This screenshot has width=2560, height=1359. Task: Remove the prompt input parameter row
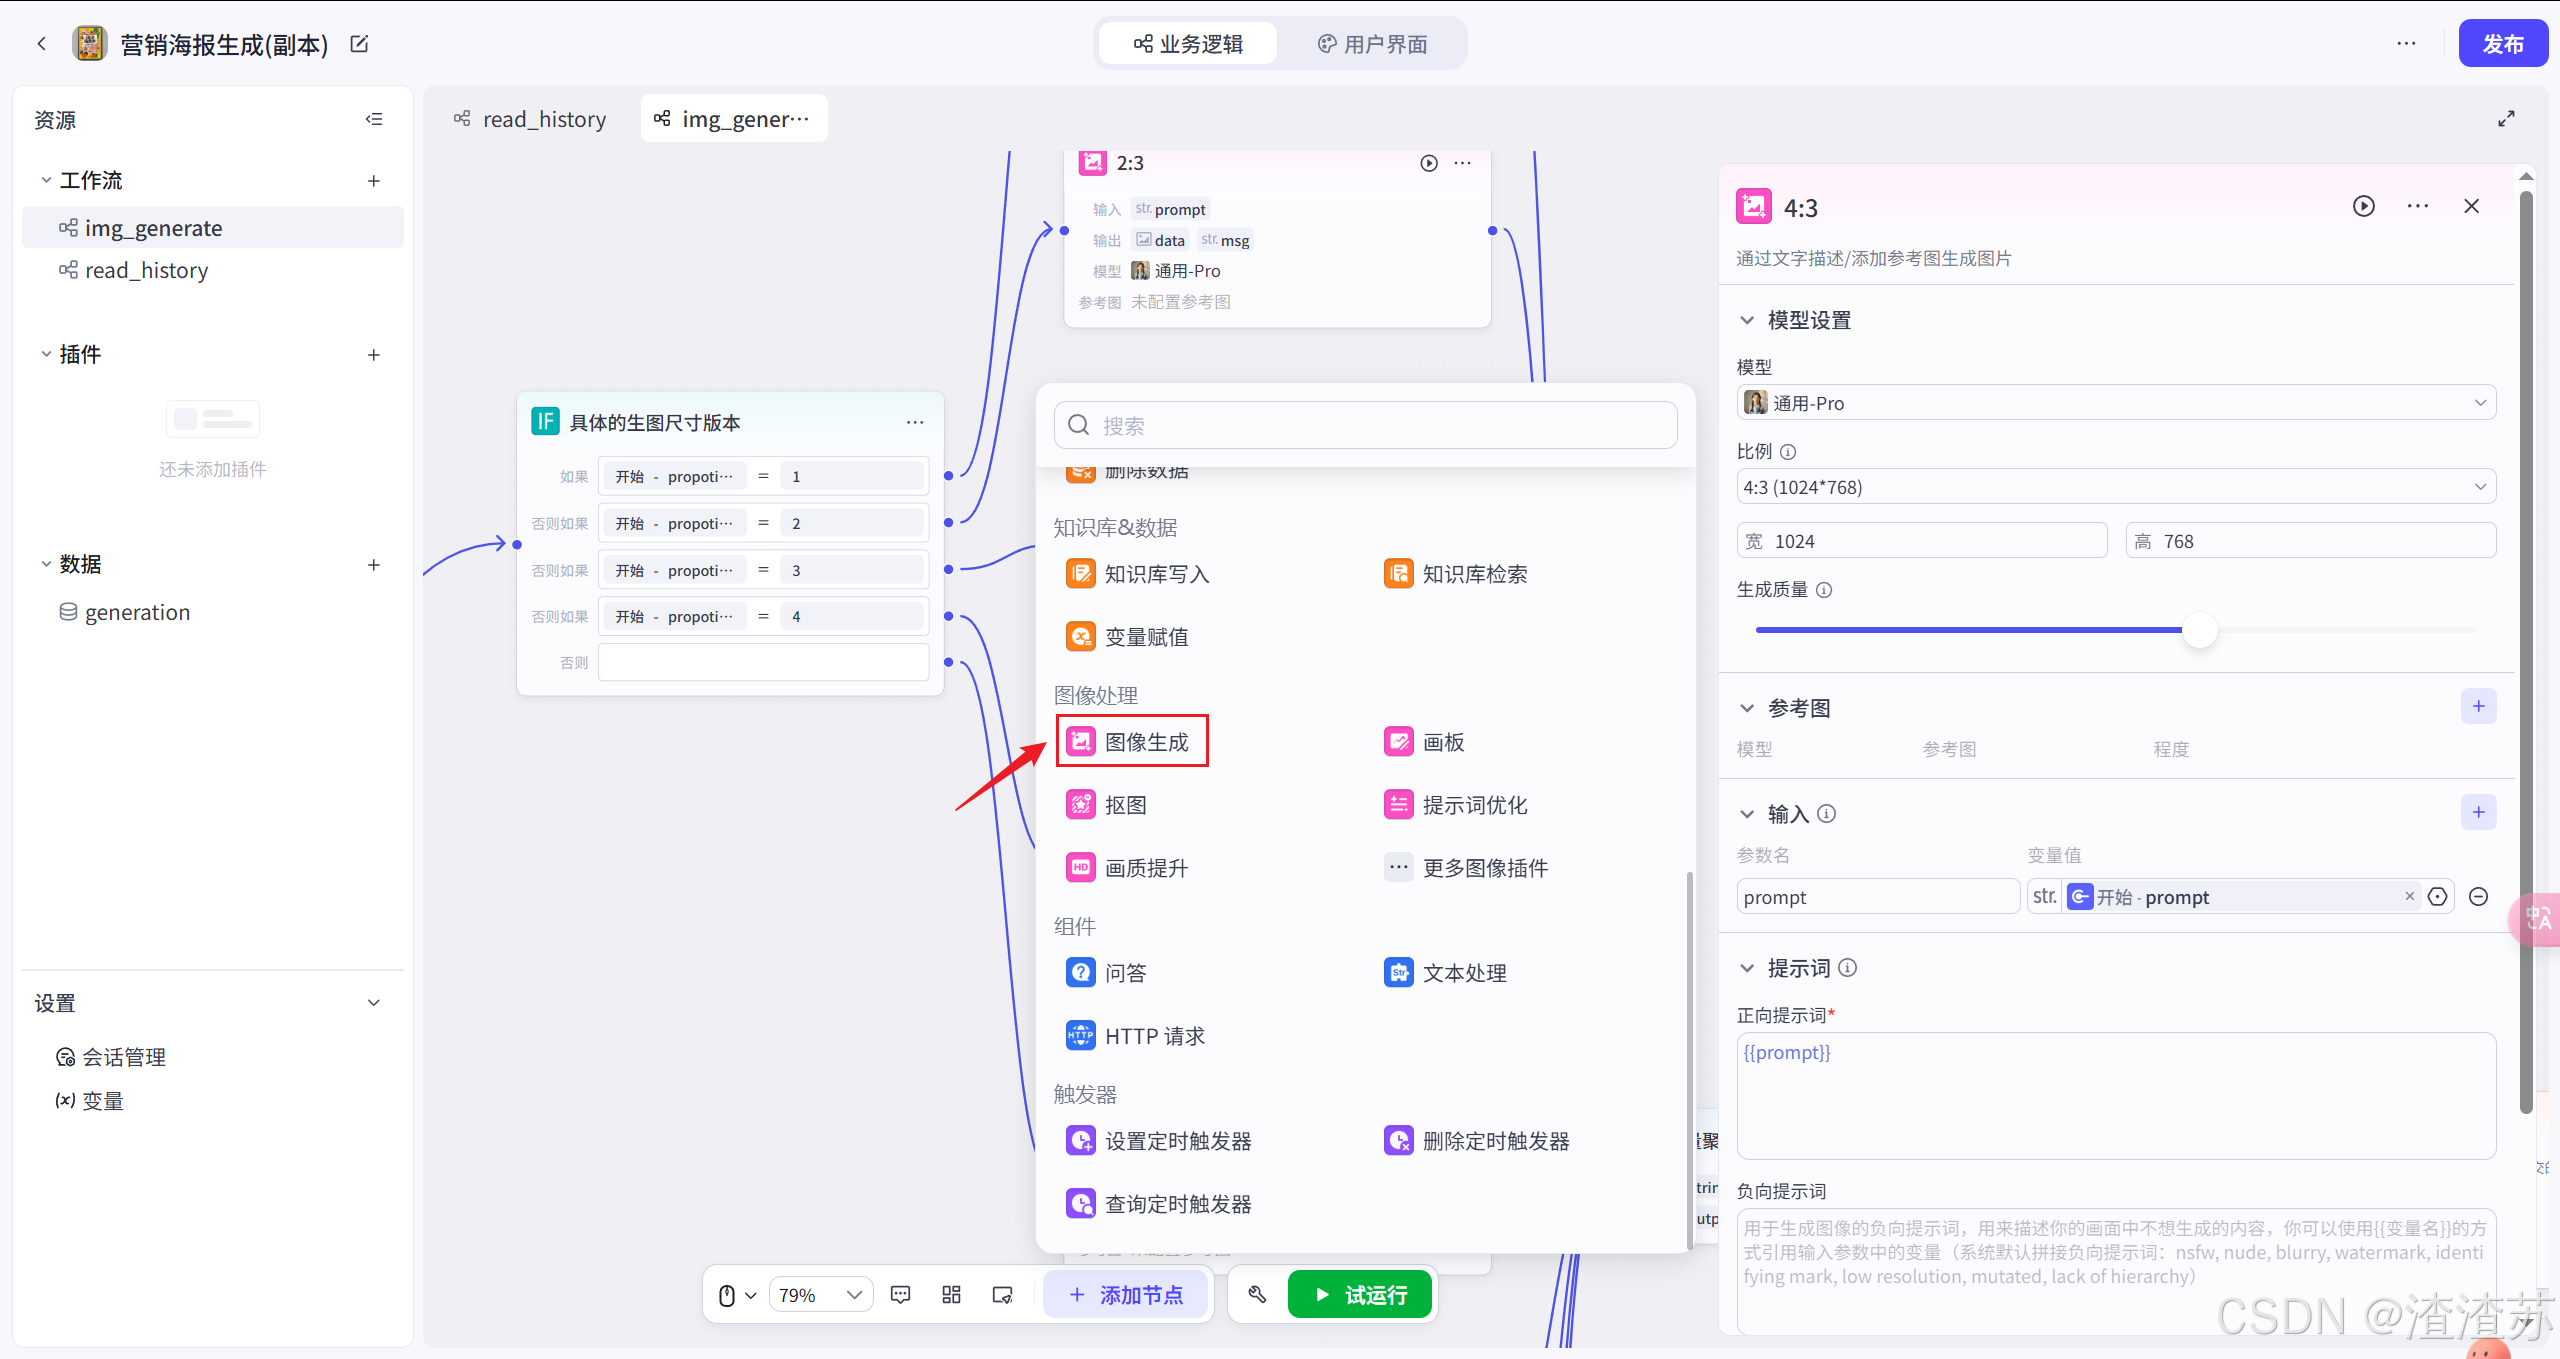point(2479,897)
